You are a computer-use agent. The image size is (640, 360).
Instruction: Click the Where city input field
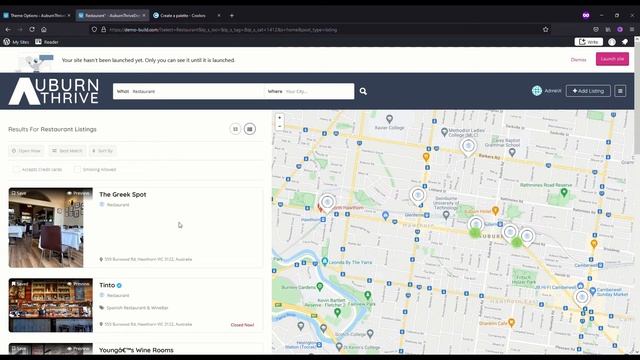[x=309, y=91]
